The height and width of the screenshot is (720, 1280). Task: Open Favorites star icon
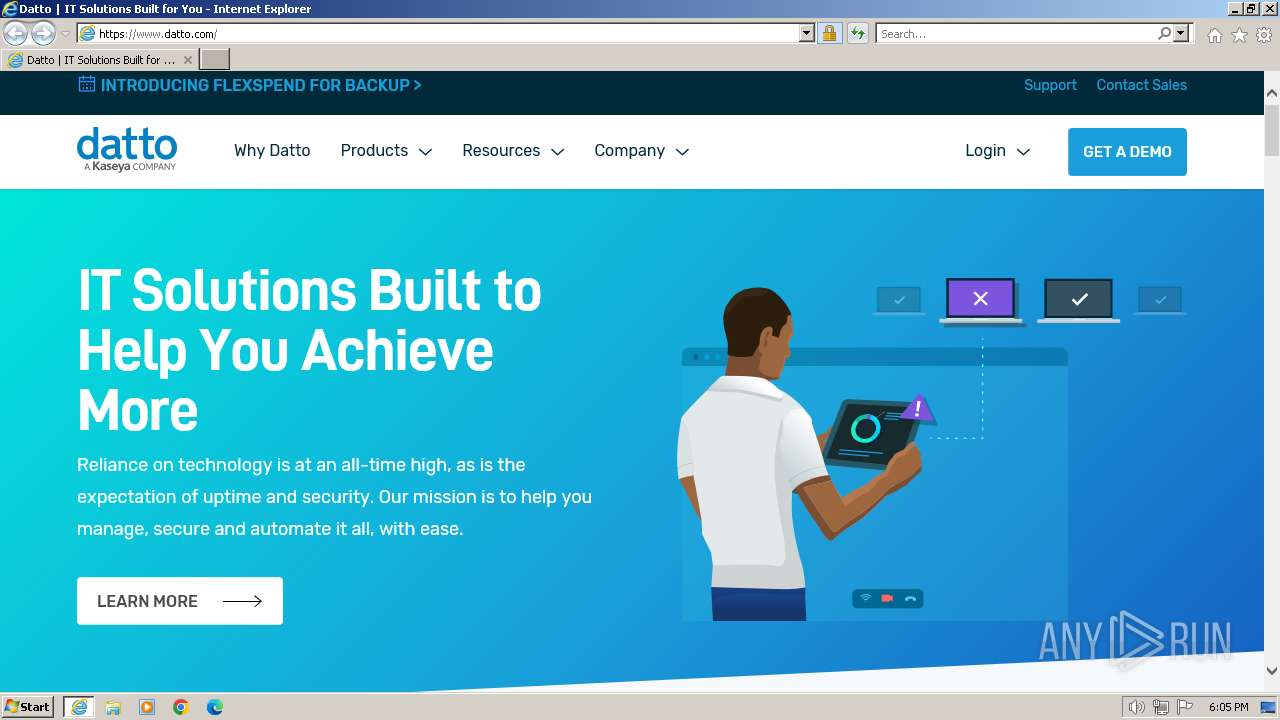[1239, 35]
